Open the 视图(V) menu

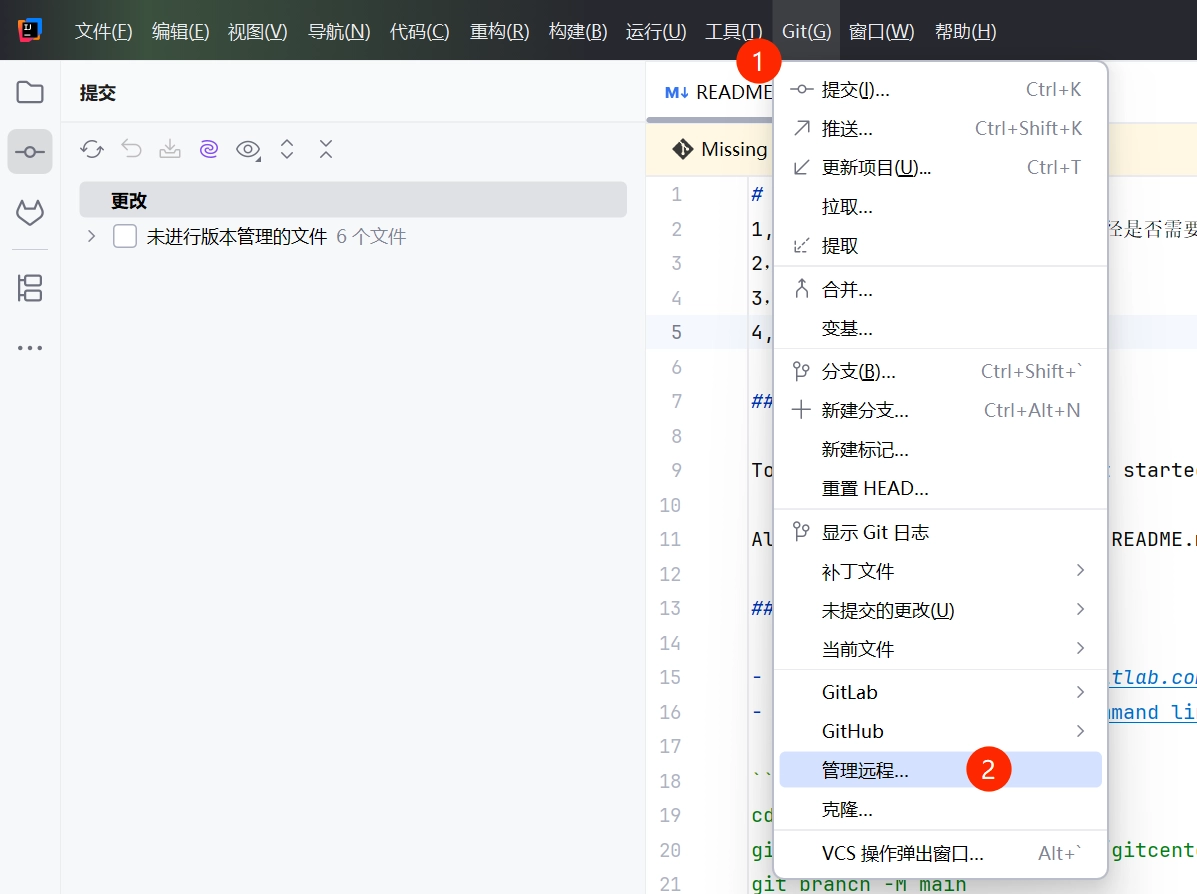point(257,31)
